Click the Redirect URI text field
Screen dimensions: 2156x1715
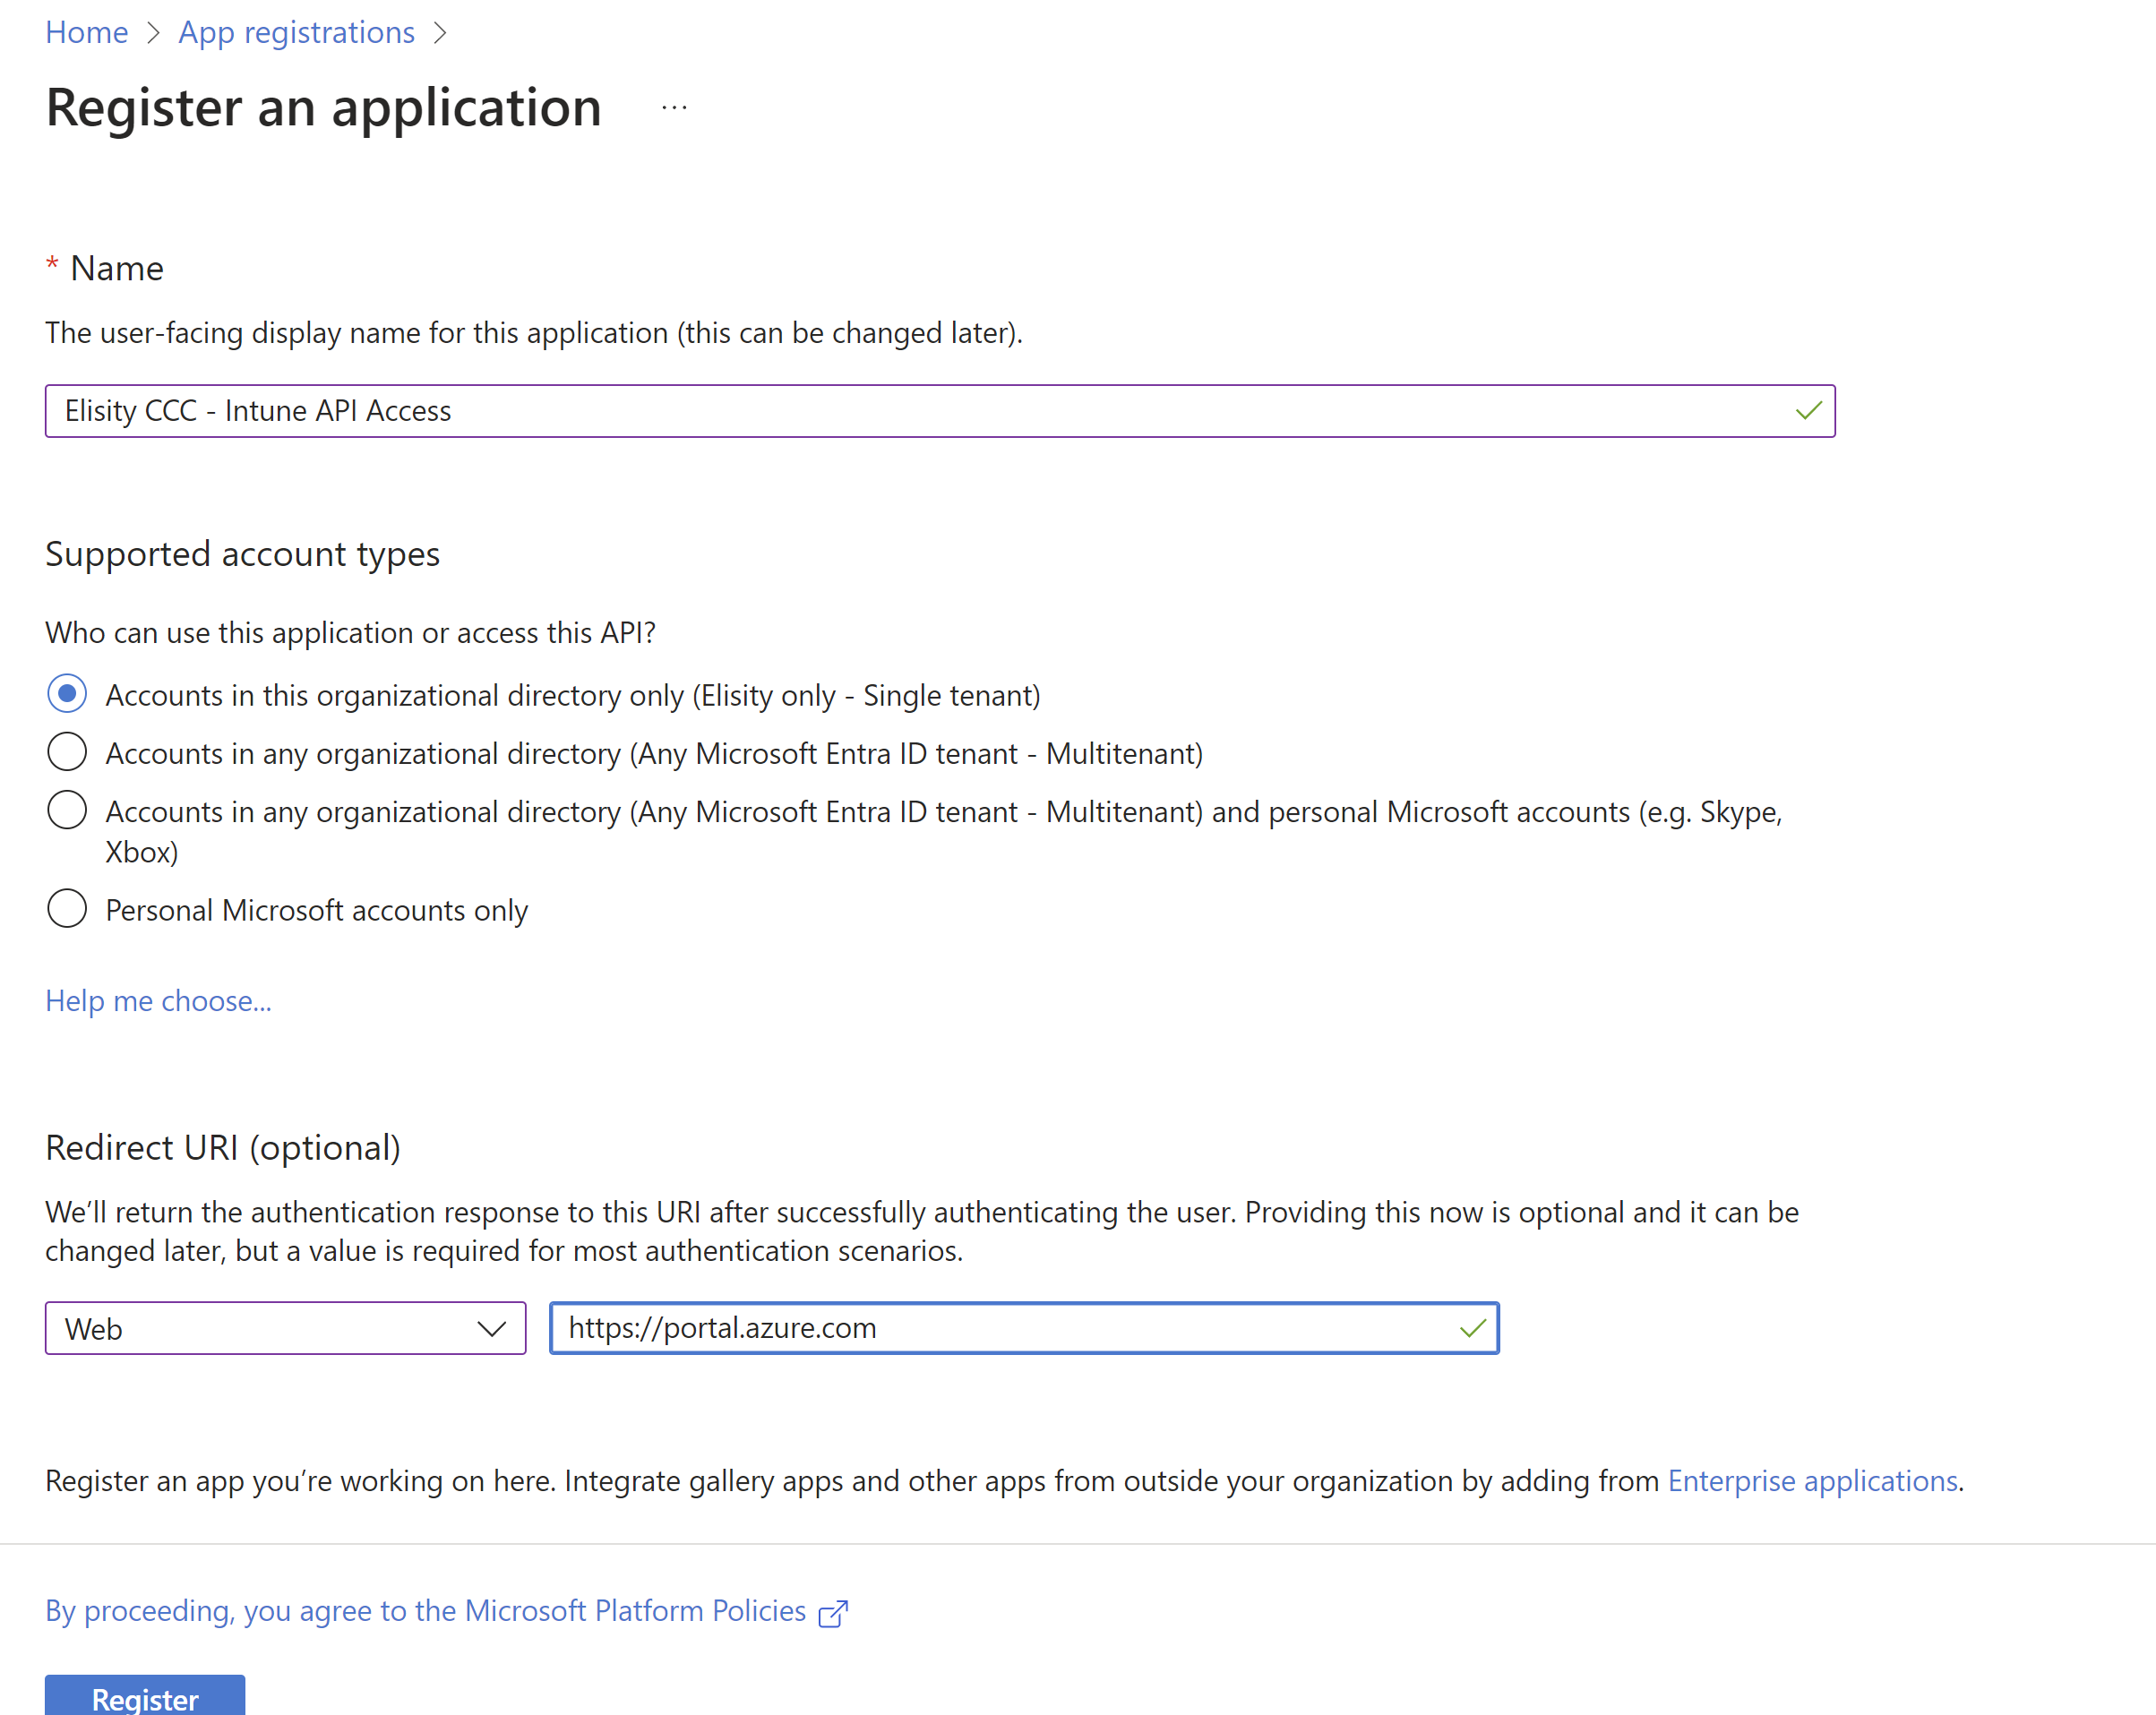coord(1000,1328)
